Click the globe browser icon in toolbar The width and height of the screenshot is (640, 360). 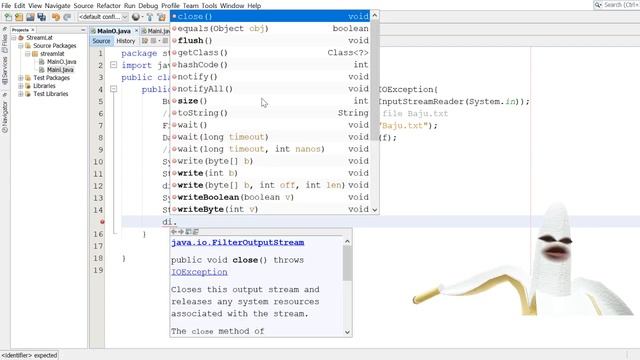136,17
